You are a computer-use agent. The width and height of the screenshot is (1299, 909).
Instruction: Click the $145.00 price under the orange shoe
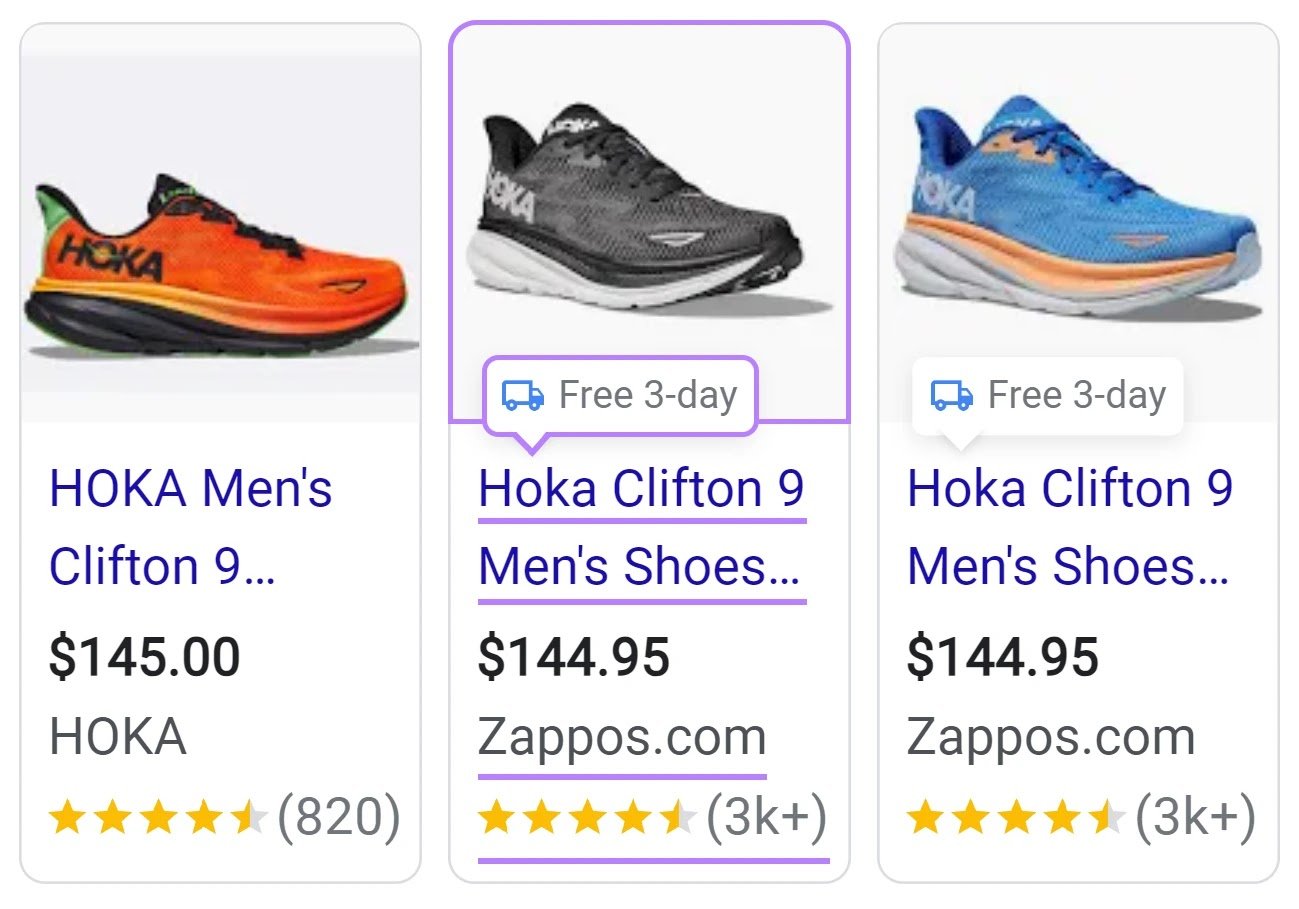point(143,657)
